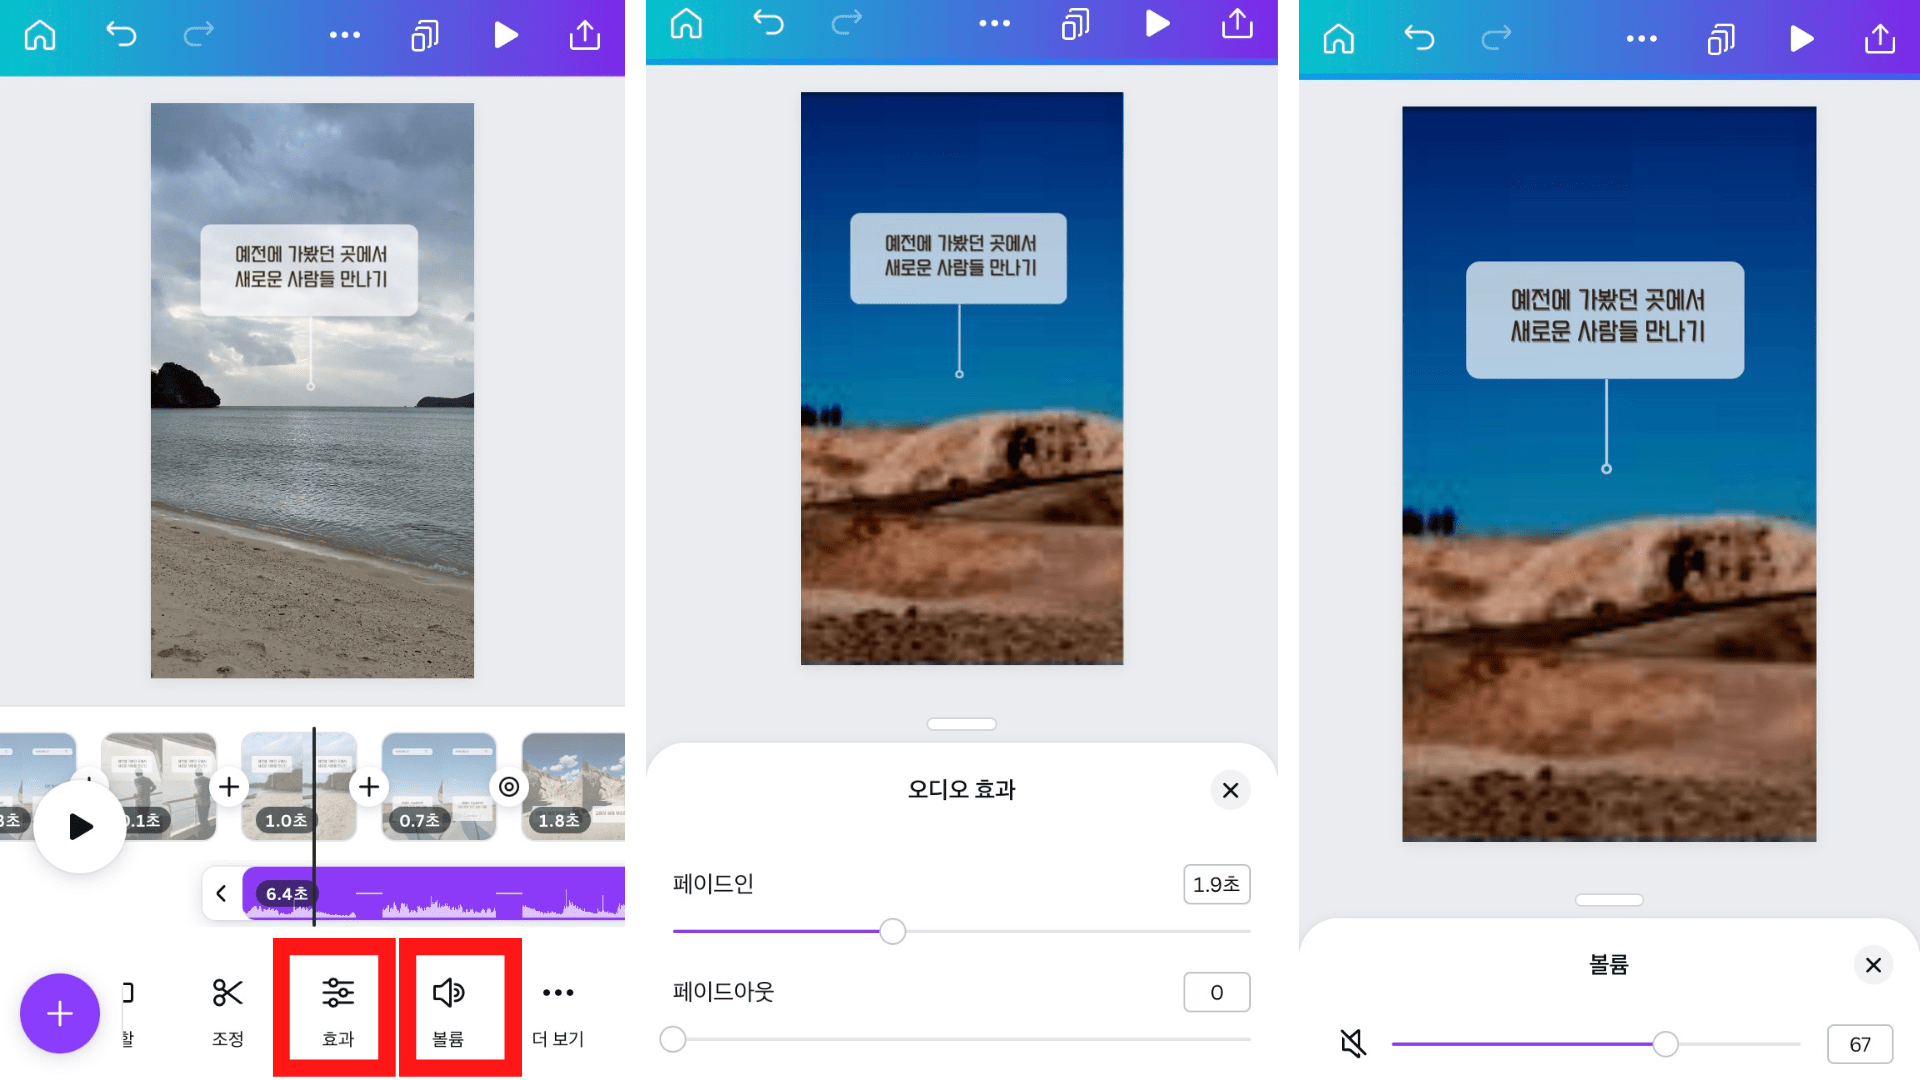Open the three-dot menu in left header
Image resolution: width=1920 pixels, height=1080 pixels.
[x=345, y=36]
